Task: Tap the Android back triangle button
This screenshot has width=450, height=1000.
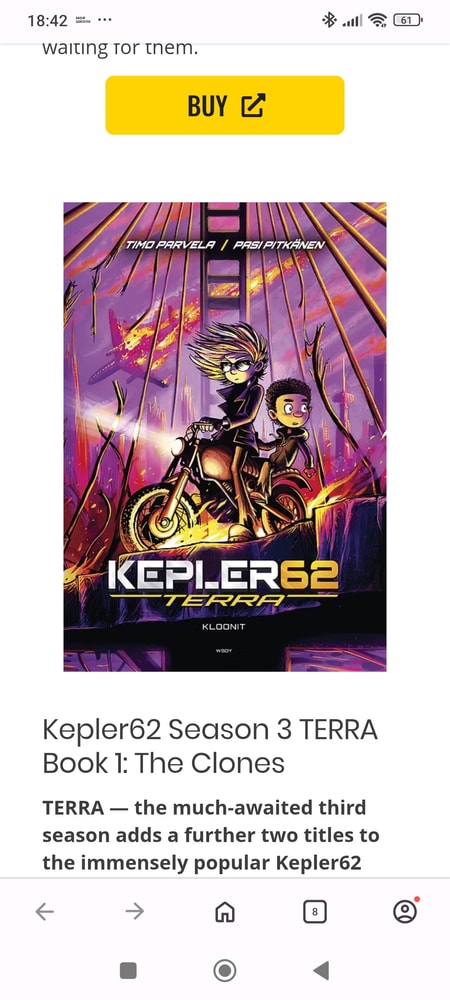Action: click(321, 971)
